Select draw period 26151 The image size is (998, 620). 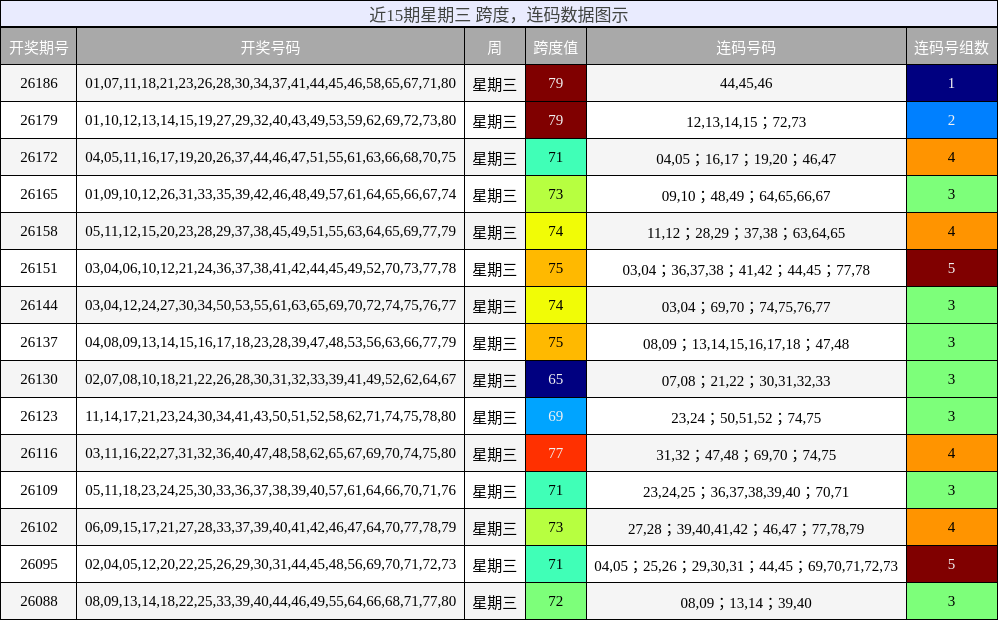tap(39, 268)
